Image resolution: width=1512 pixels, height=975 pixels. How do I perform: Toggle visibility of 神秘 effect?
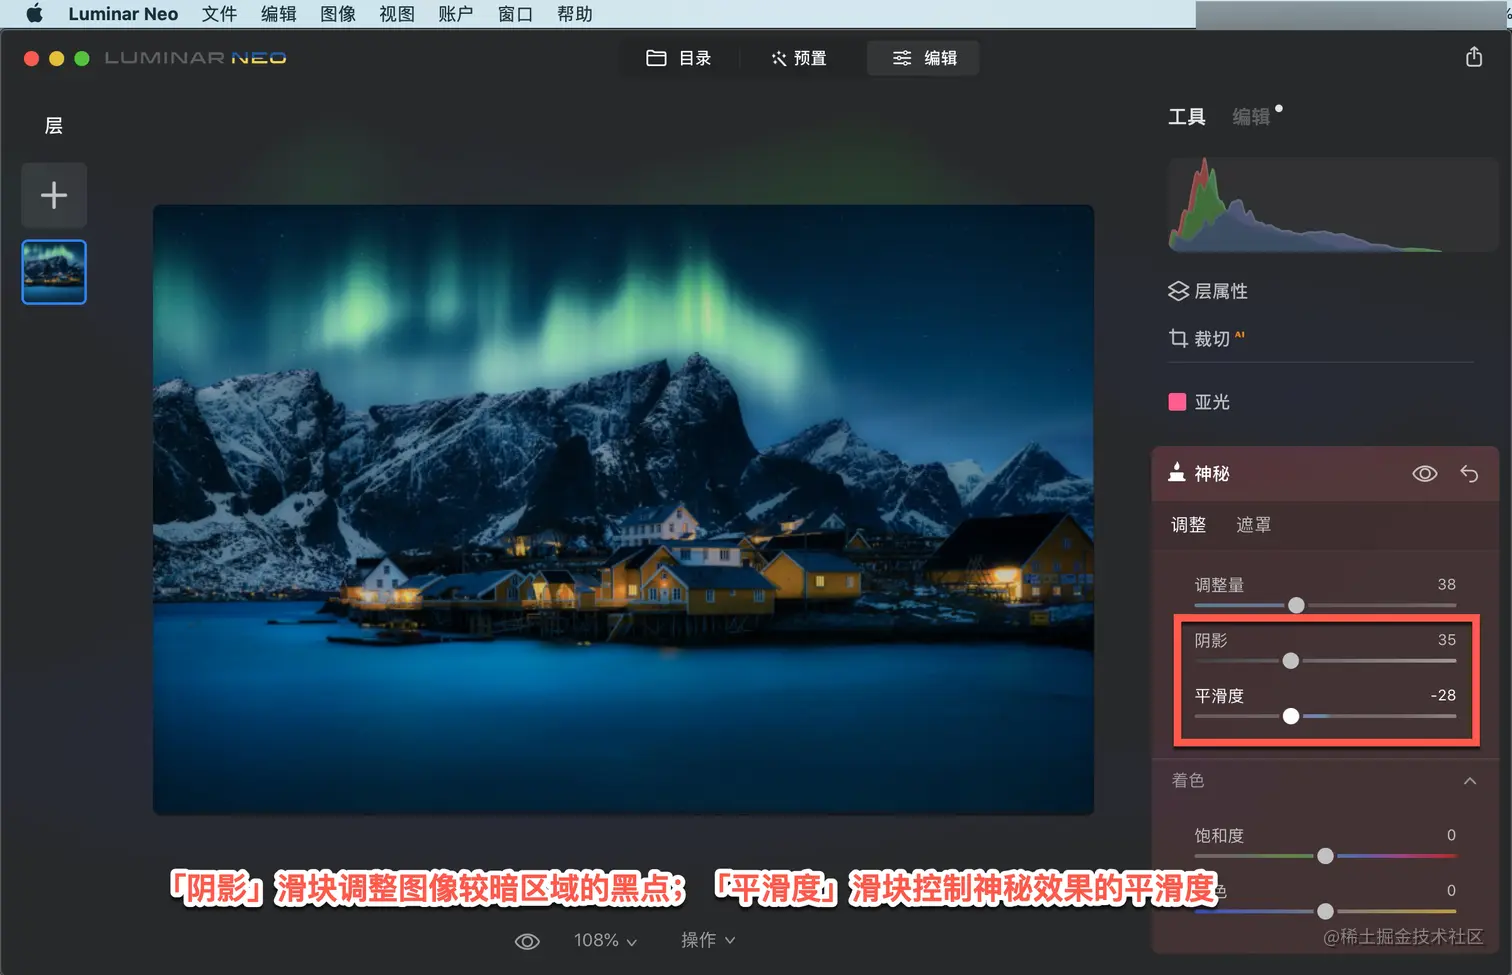[x=1425, y=474]
